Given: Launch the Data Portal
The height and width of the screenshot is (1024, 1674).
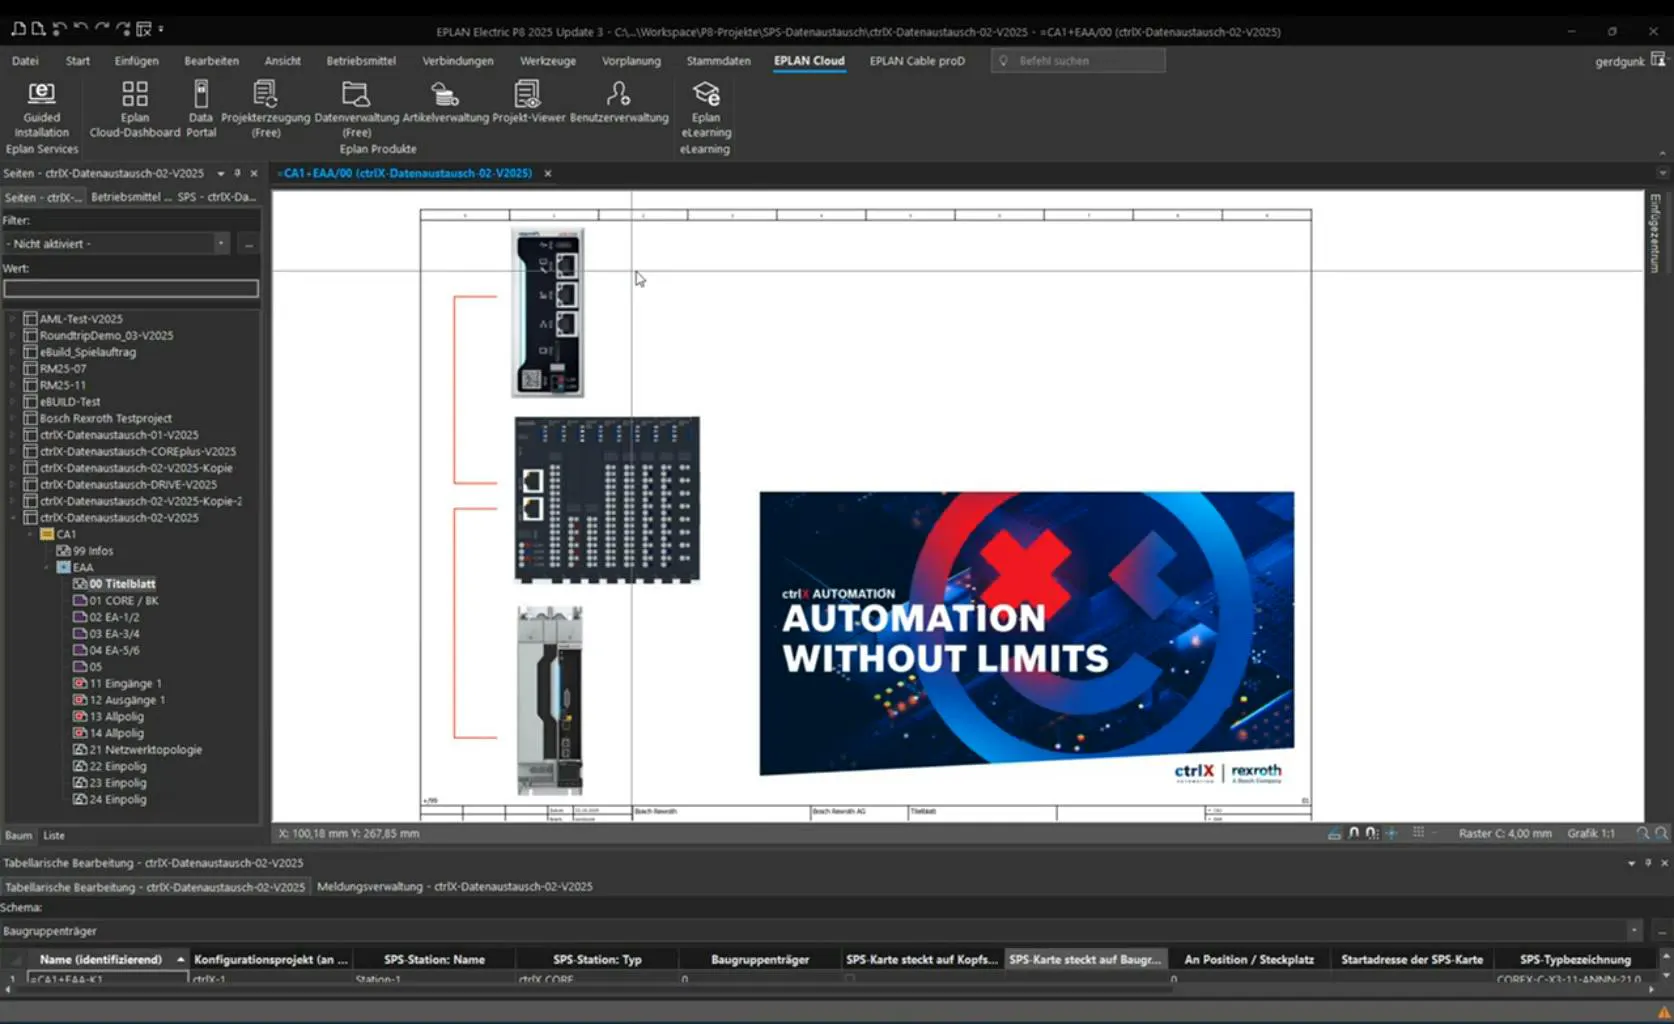Looking at the screenshot, I should click(x=201, y=109).
